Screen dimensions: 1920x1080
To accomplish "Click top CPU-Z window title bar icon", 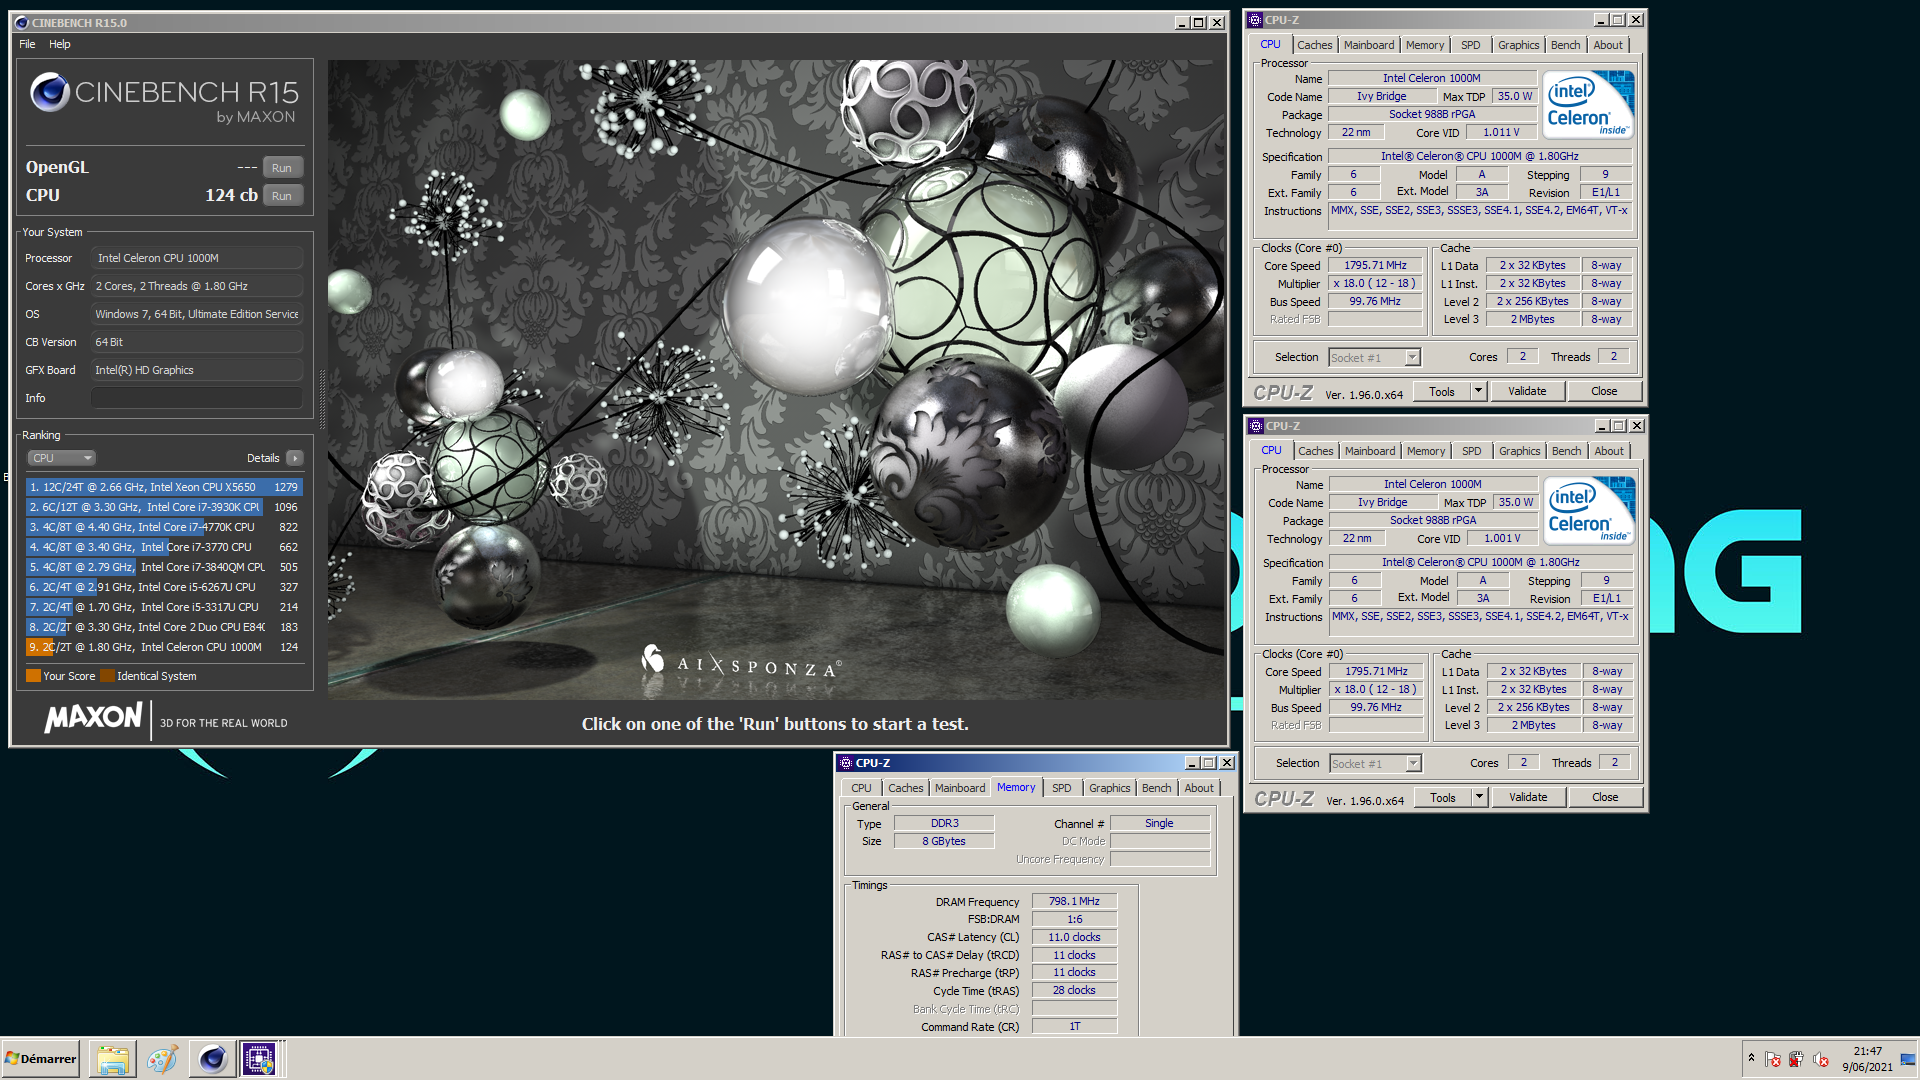I will tap(1254, 20).
